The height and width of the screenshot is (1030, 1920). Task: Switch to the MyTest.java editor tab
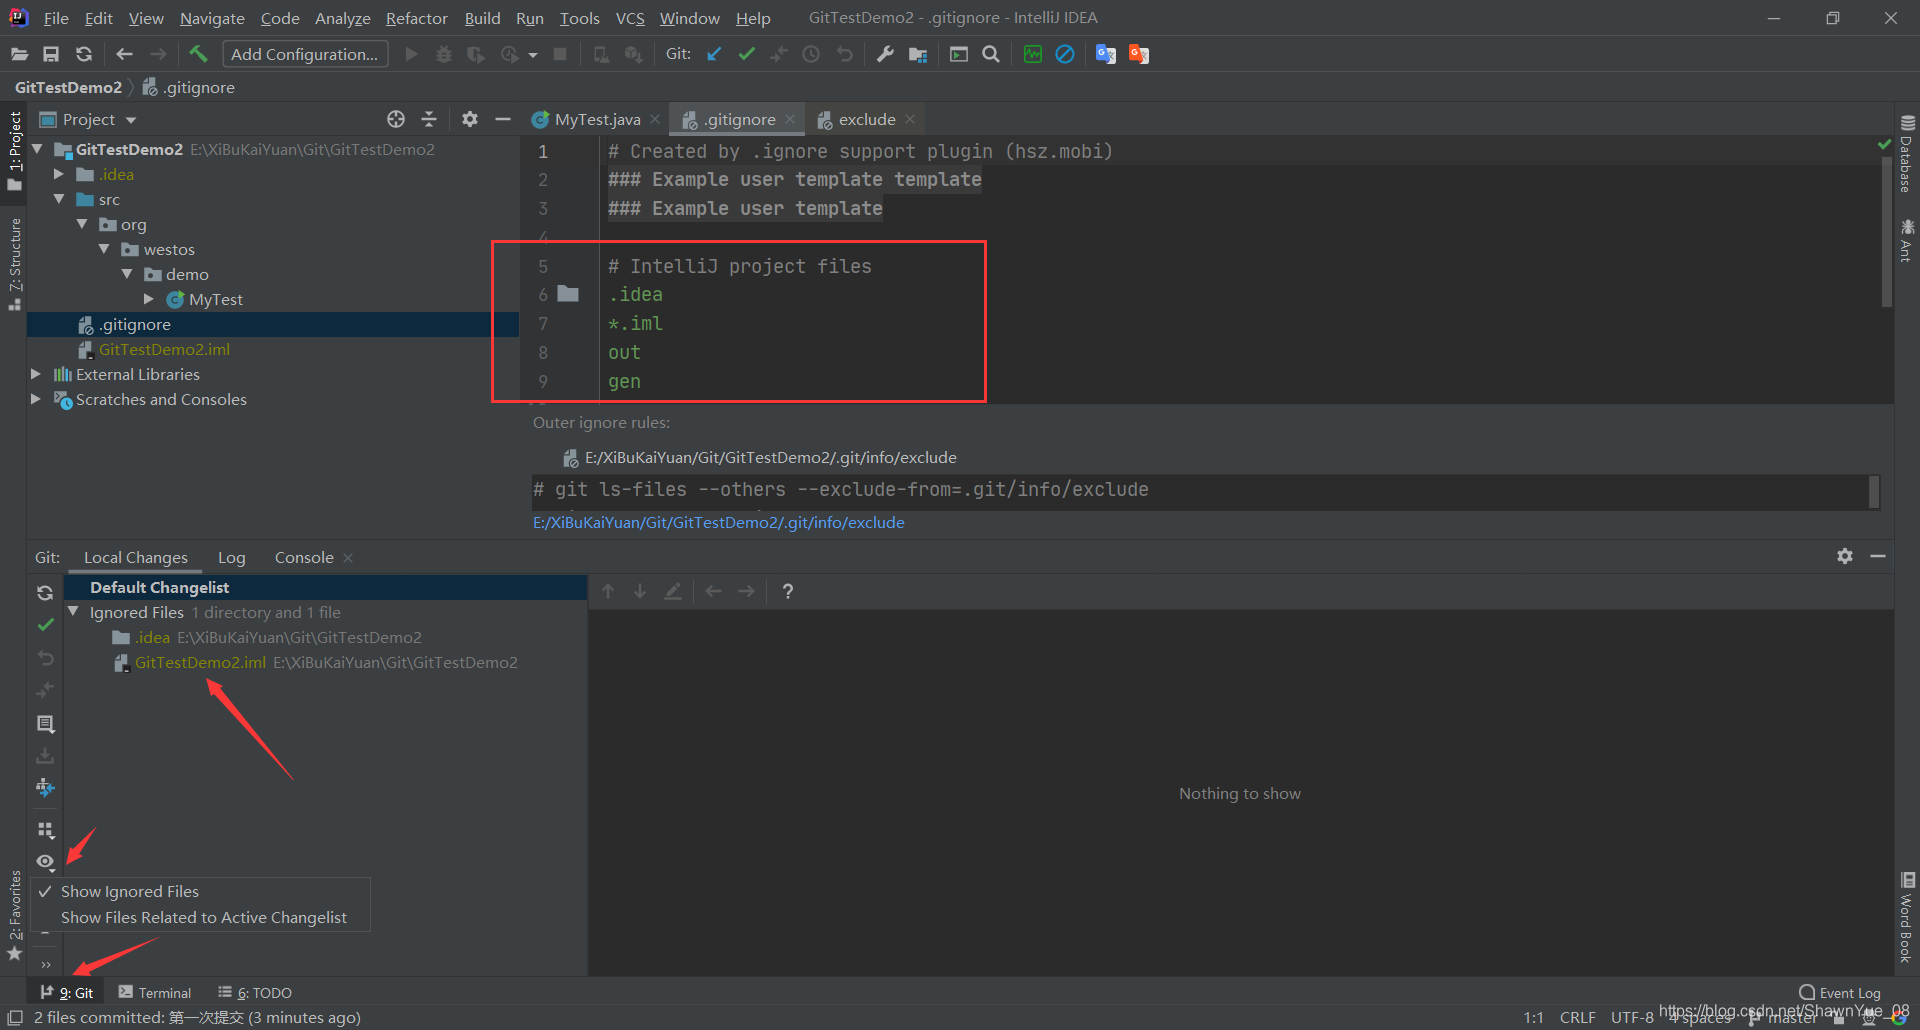(596, 119)
